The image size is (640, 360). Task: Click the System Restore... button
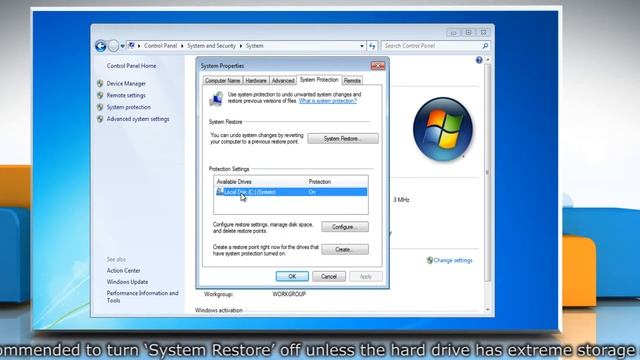point(343,139)
